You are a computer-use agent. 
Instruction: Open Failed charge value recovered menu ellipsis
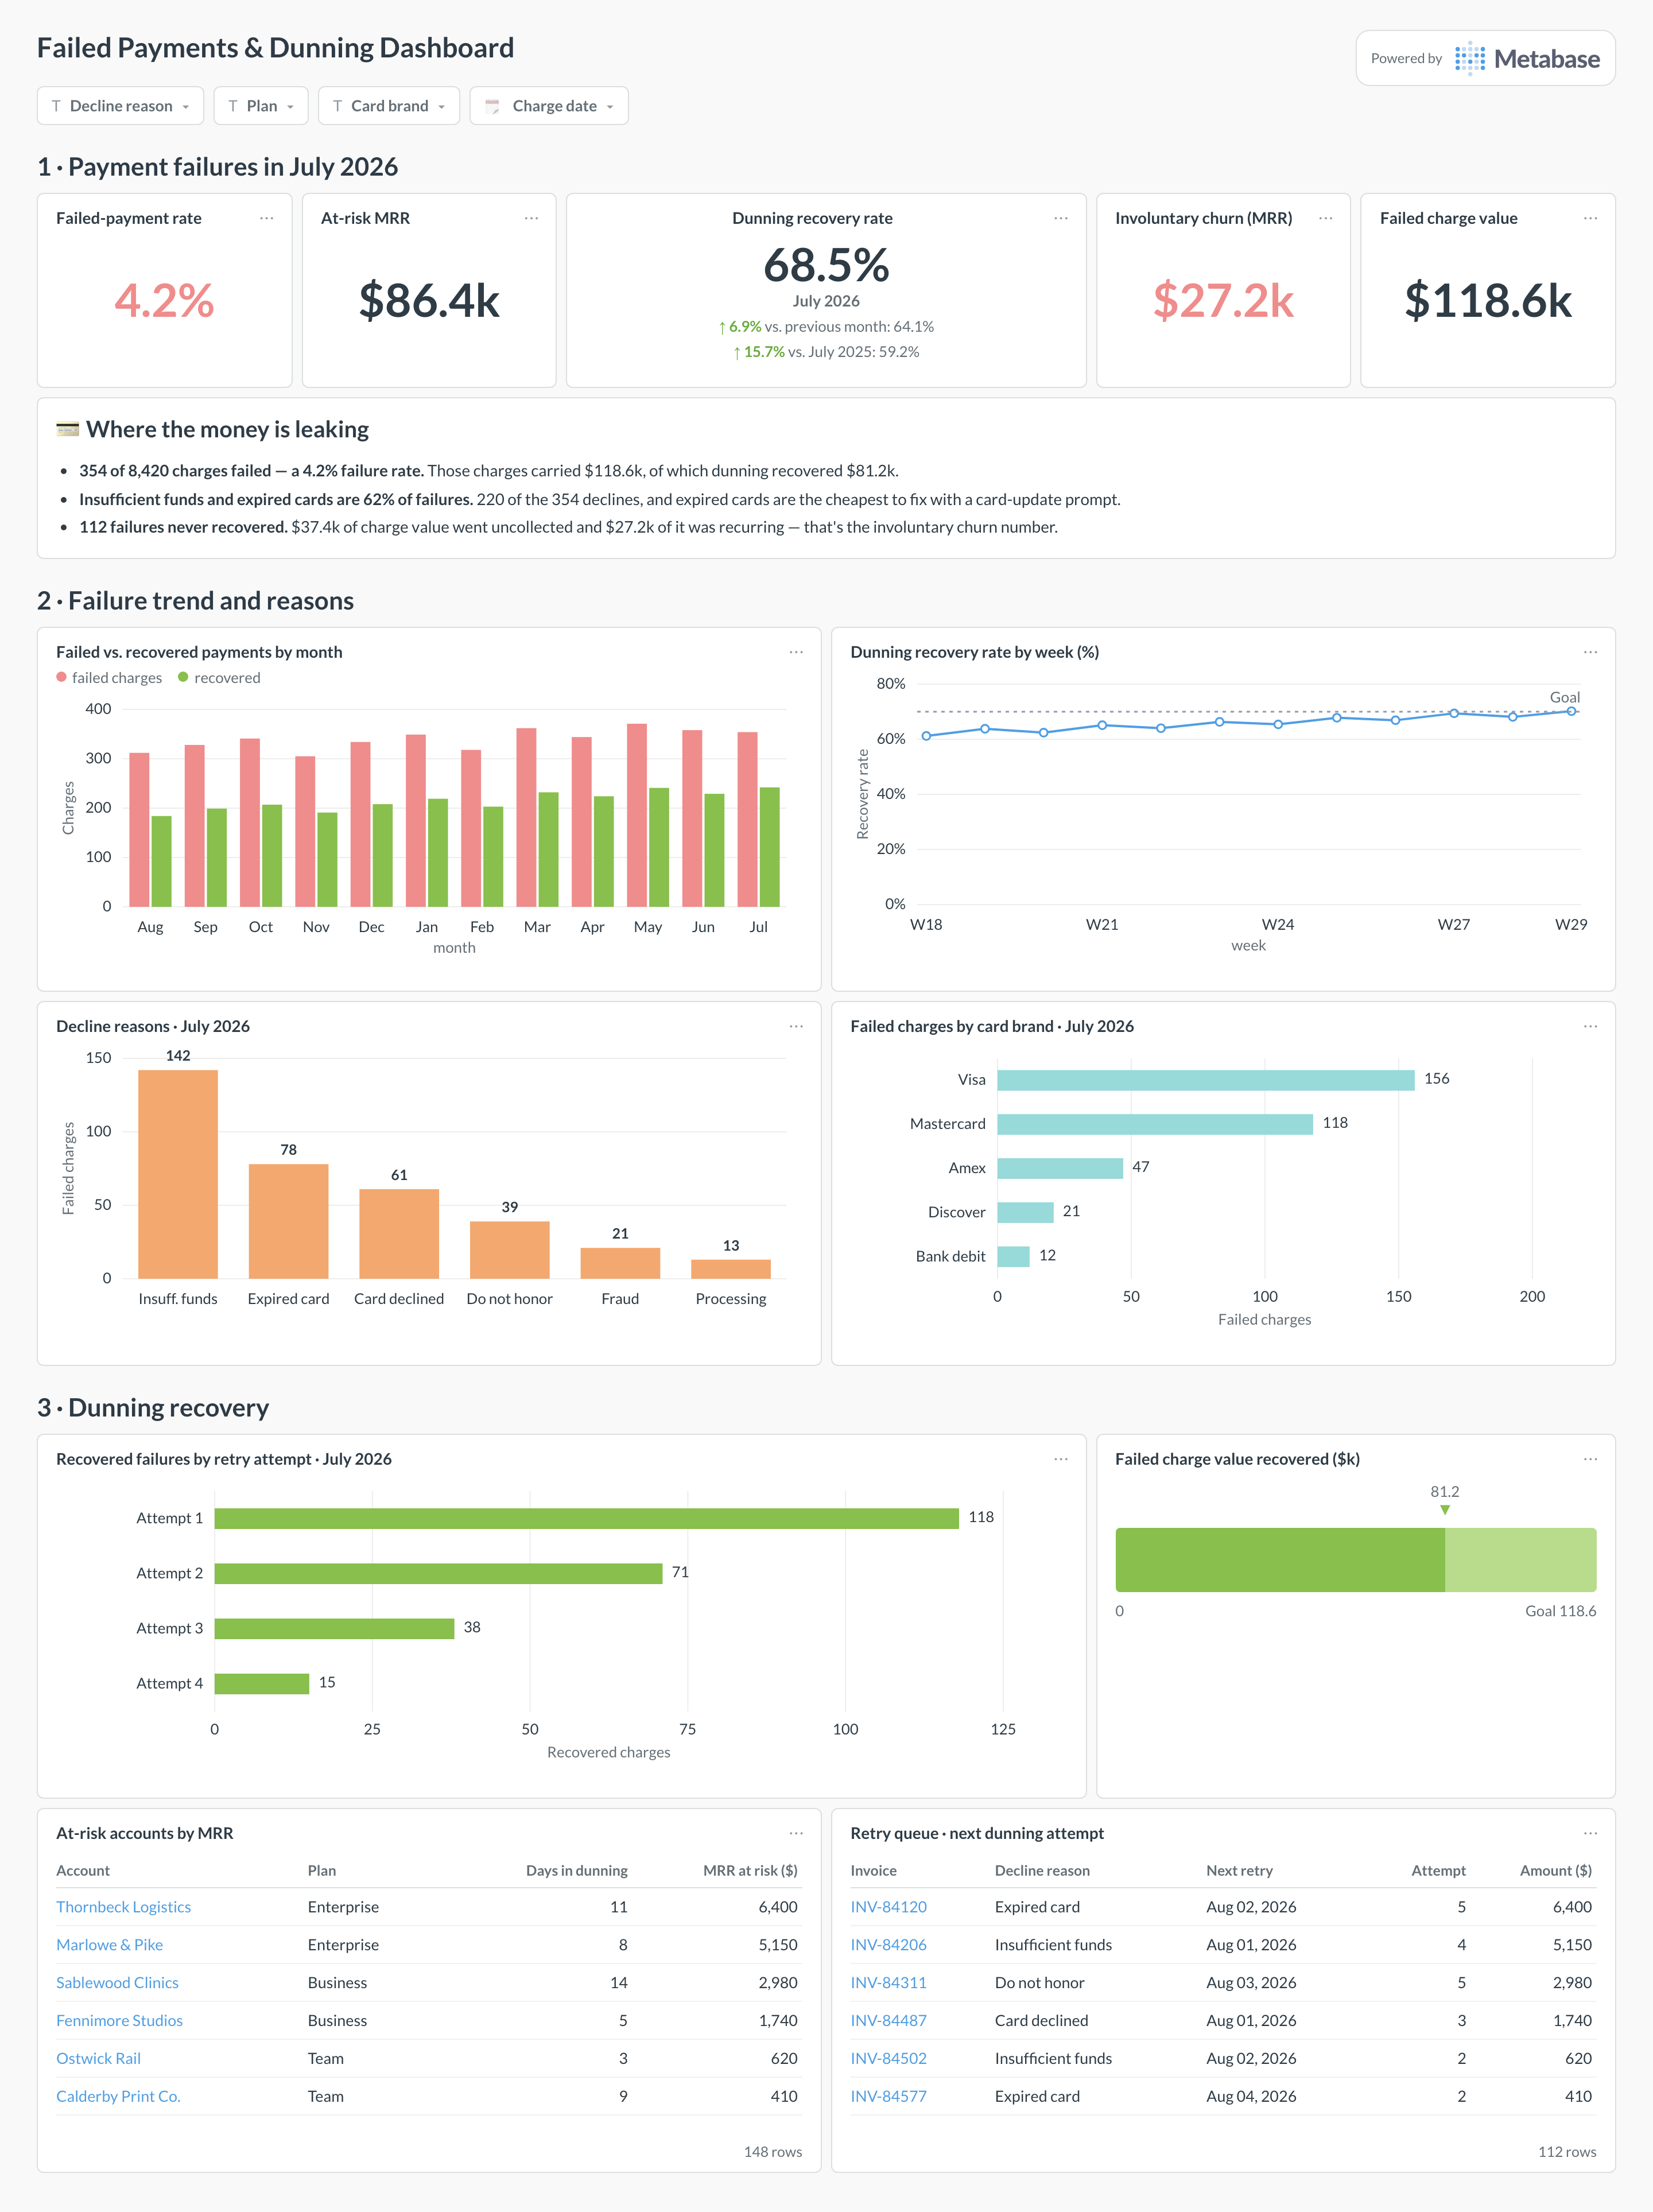pos(1590,1459)
